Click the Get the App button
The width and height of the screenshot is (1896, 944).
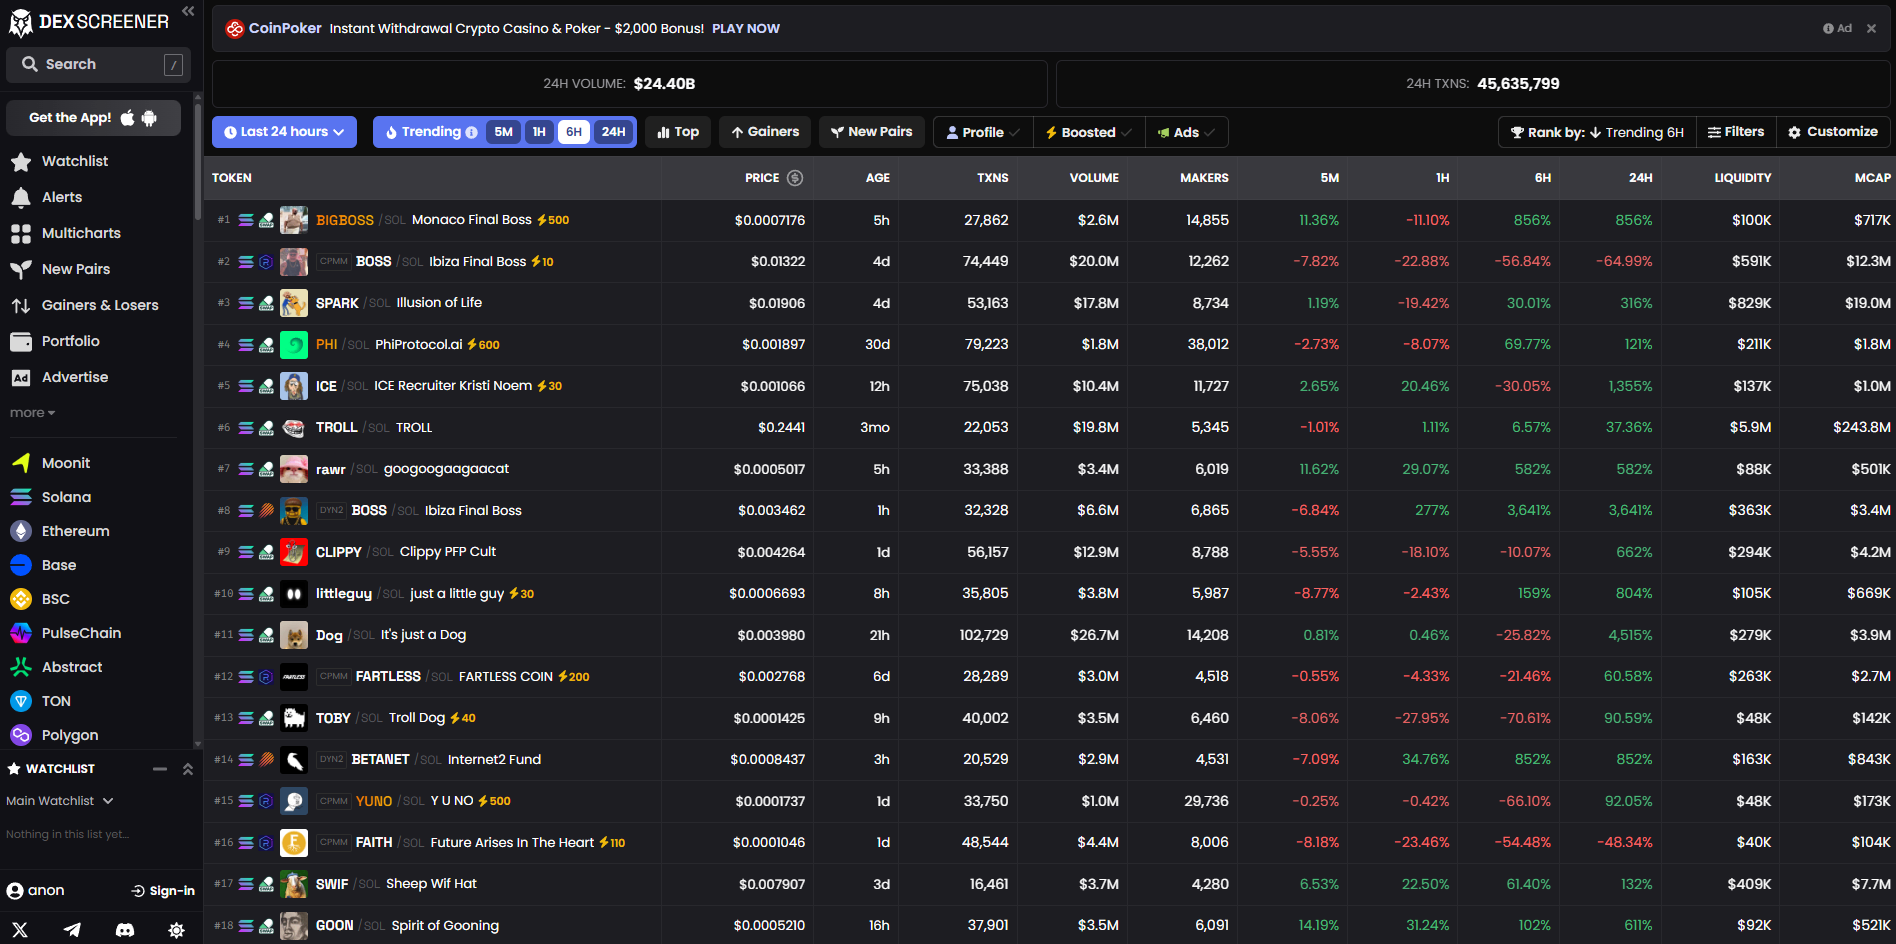click(x=93, y=118)
